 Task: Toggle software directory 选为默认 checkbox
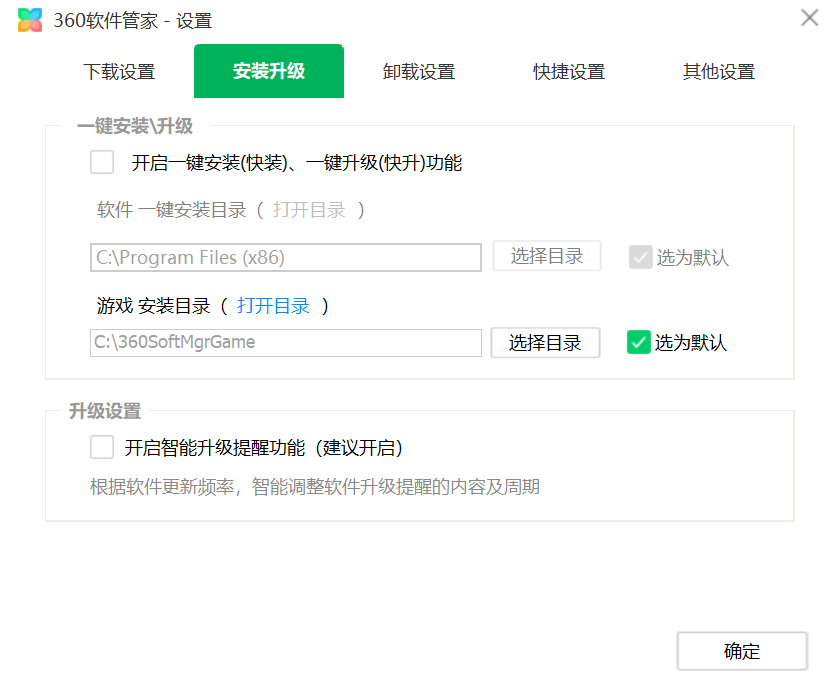click(641, 257)
